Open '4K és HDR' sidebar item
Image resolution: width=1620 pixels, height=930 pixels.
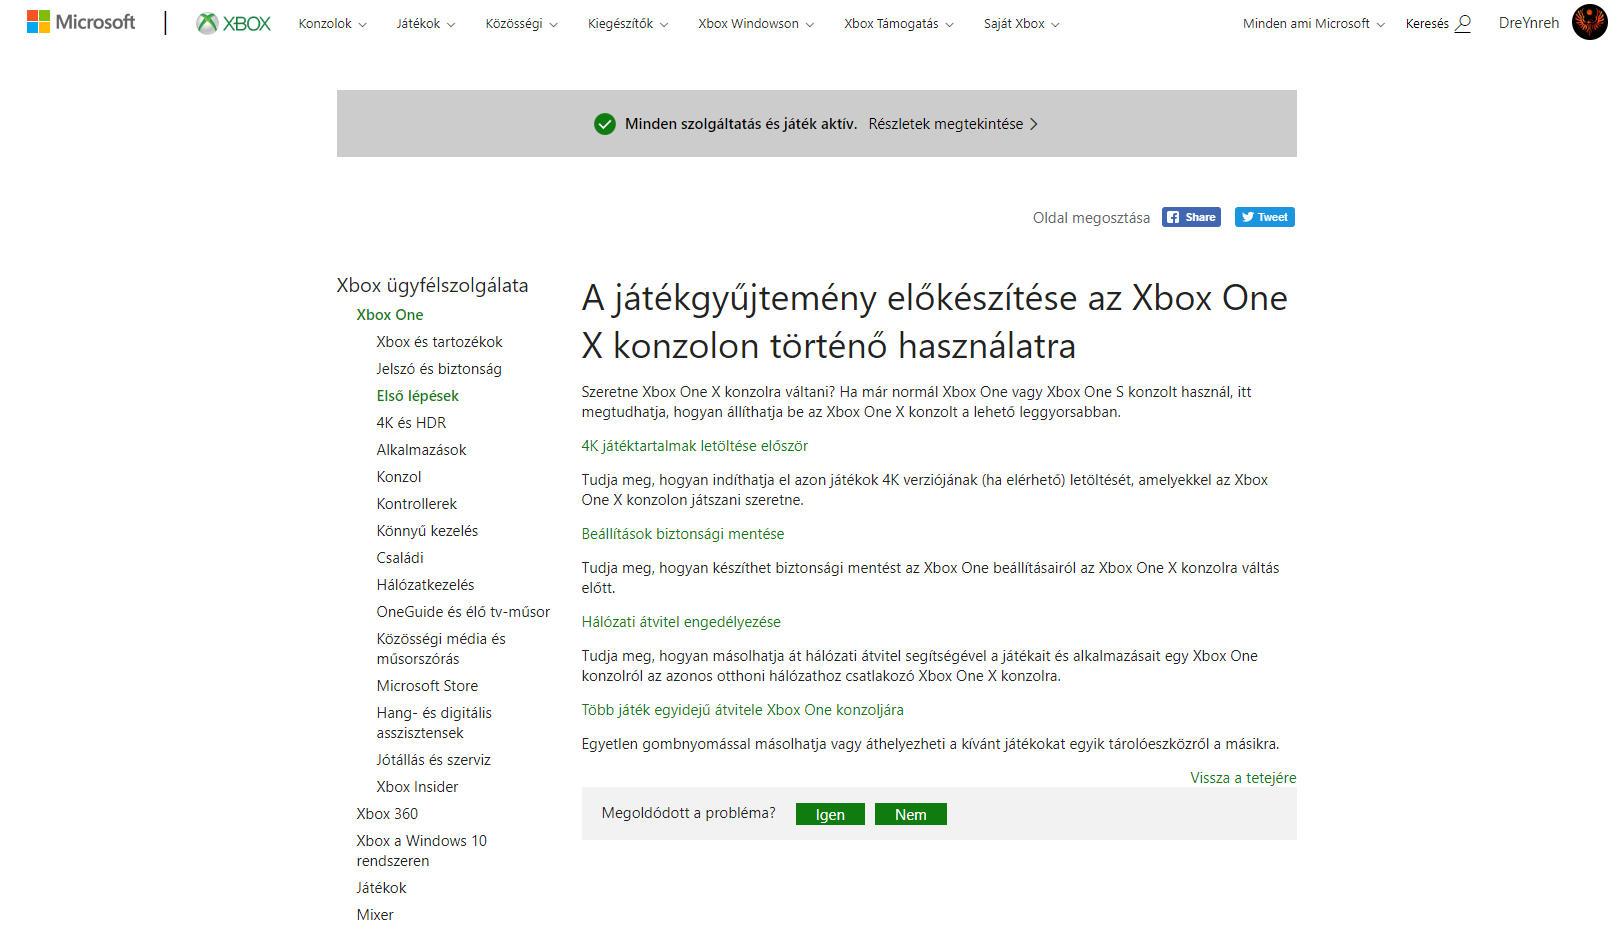pyautogui.click(x=412, y=423)
